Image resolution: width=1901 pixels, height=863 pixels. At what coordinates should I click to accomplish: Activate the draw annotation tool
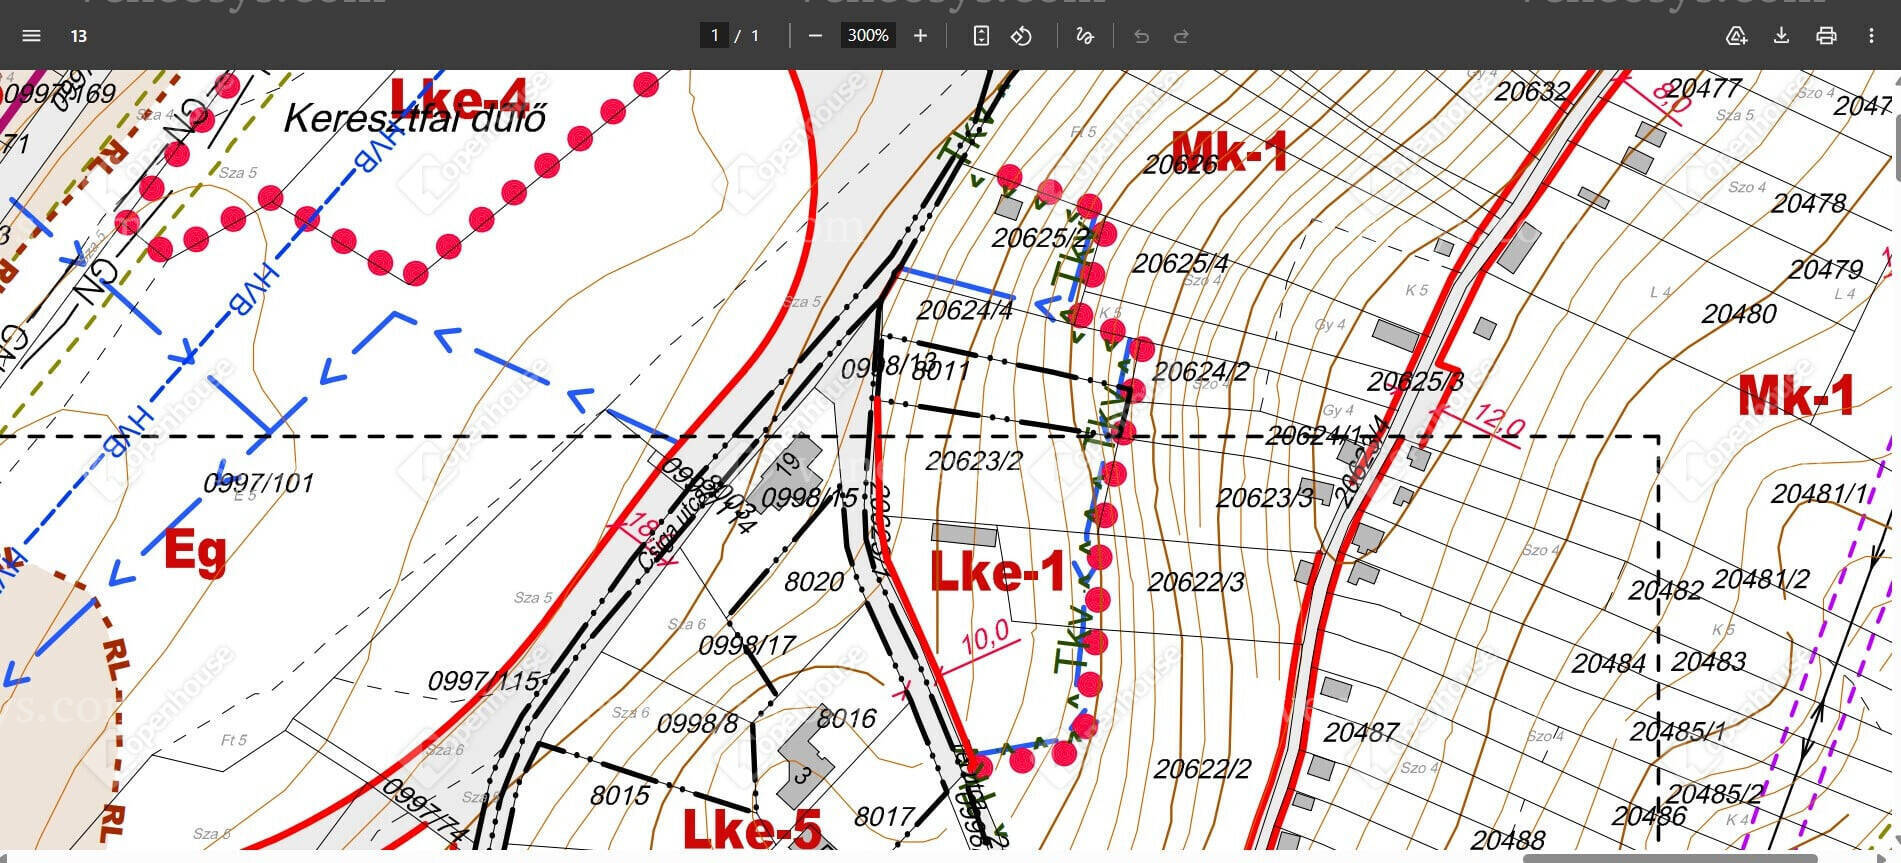point(1084,36)
